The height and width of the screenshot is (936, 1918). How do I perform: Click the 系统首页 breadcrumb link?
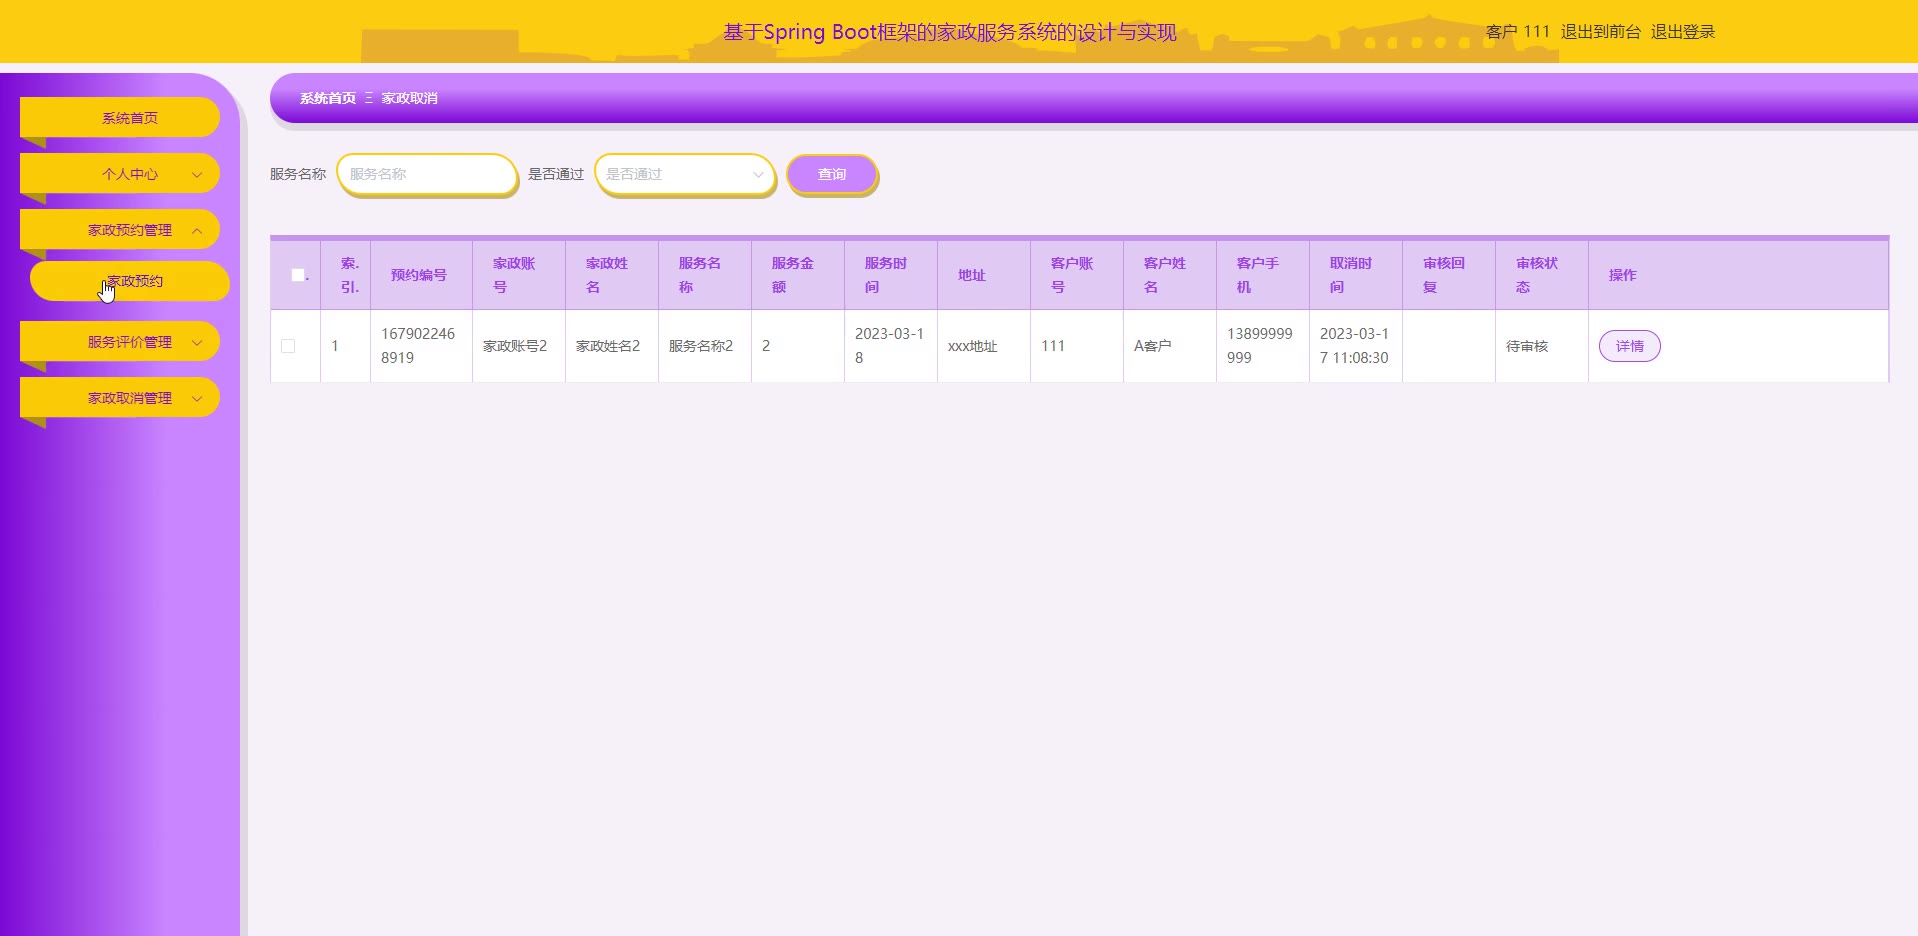(328, 98)
